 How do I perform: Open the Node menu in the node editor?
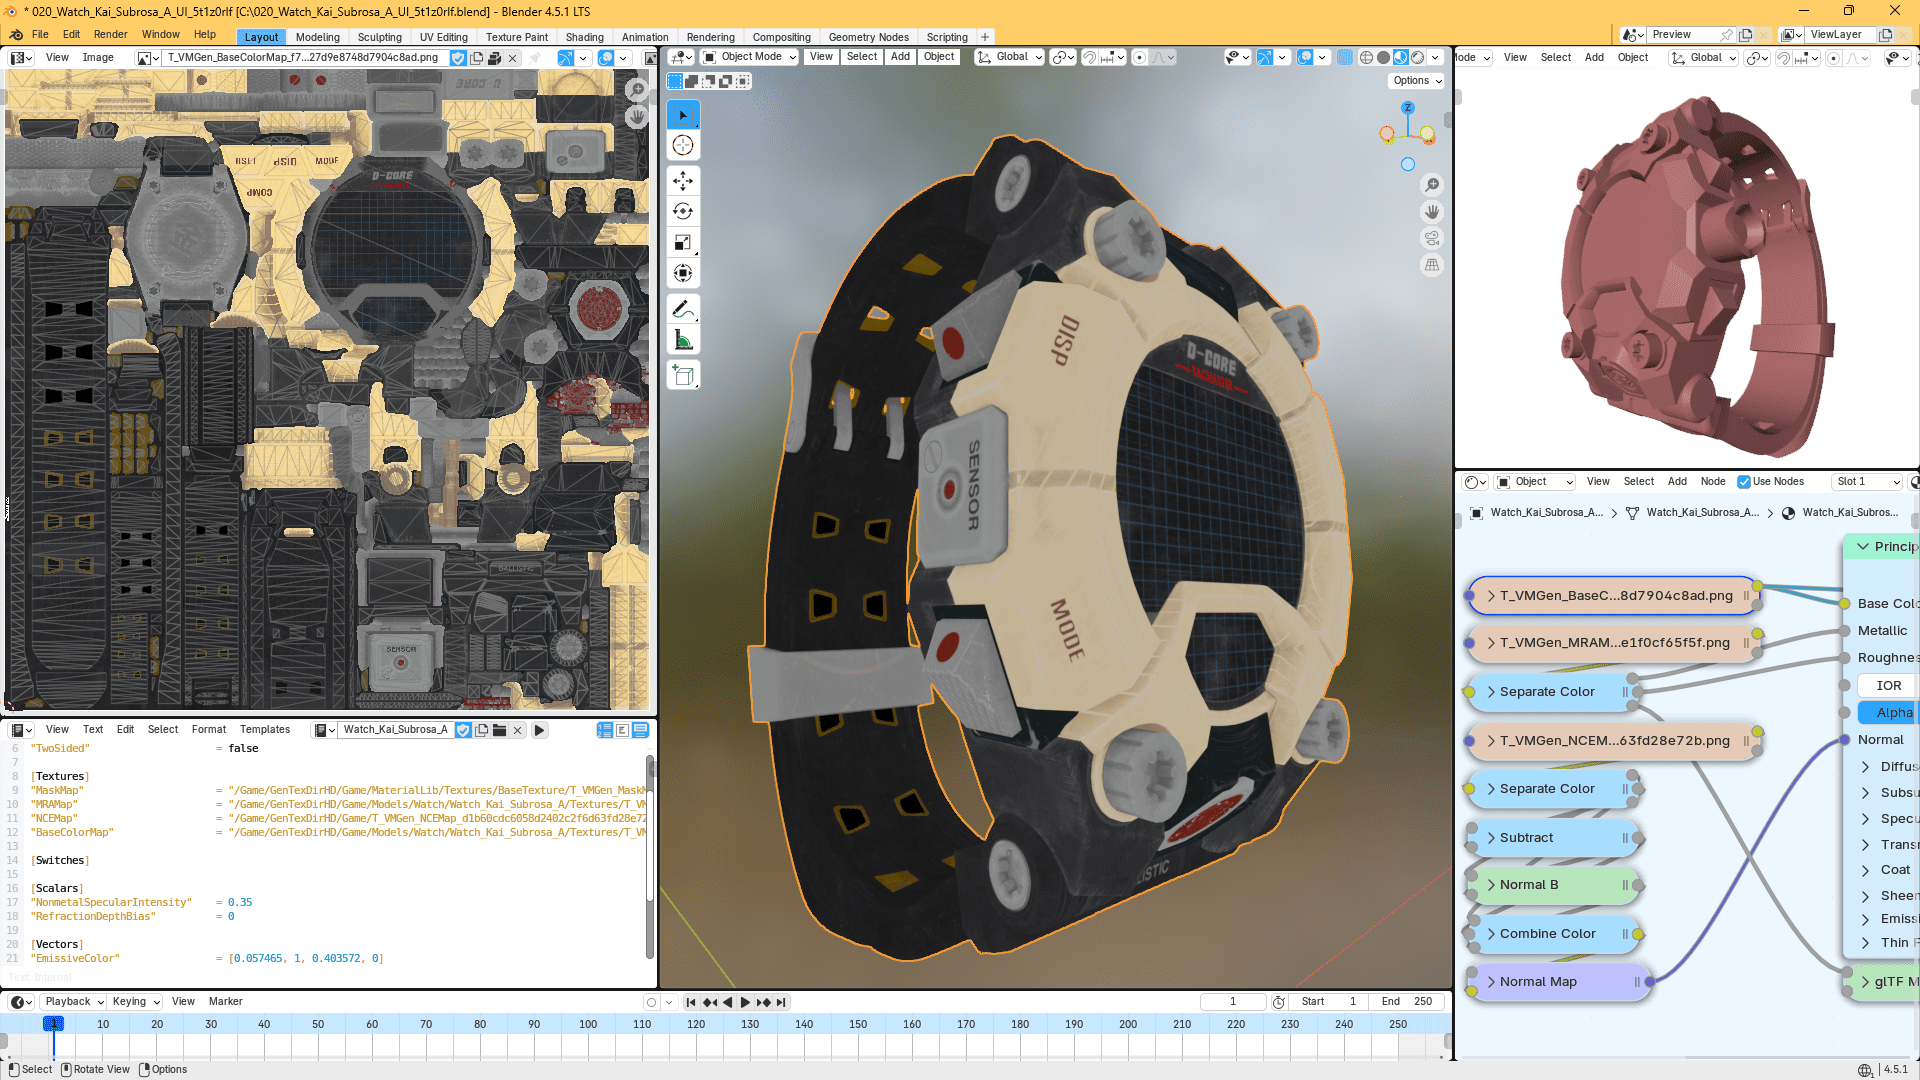(x=1713, y=482)
